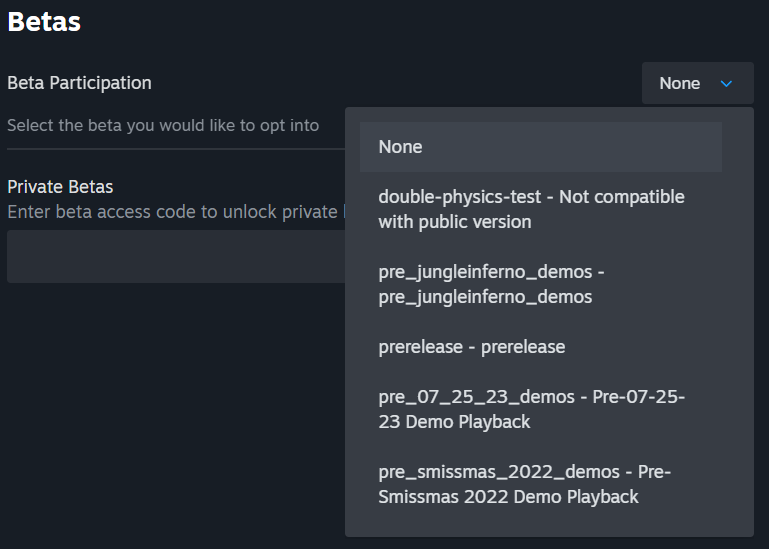
Task: Click the Betas page heading
Action: [x=44, y=21]
